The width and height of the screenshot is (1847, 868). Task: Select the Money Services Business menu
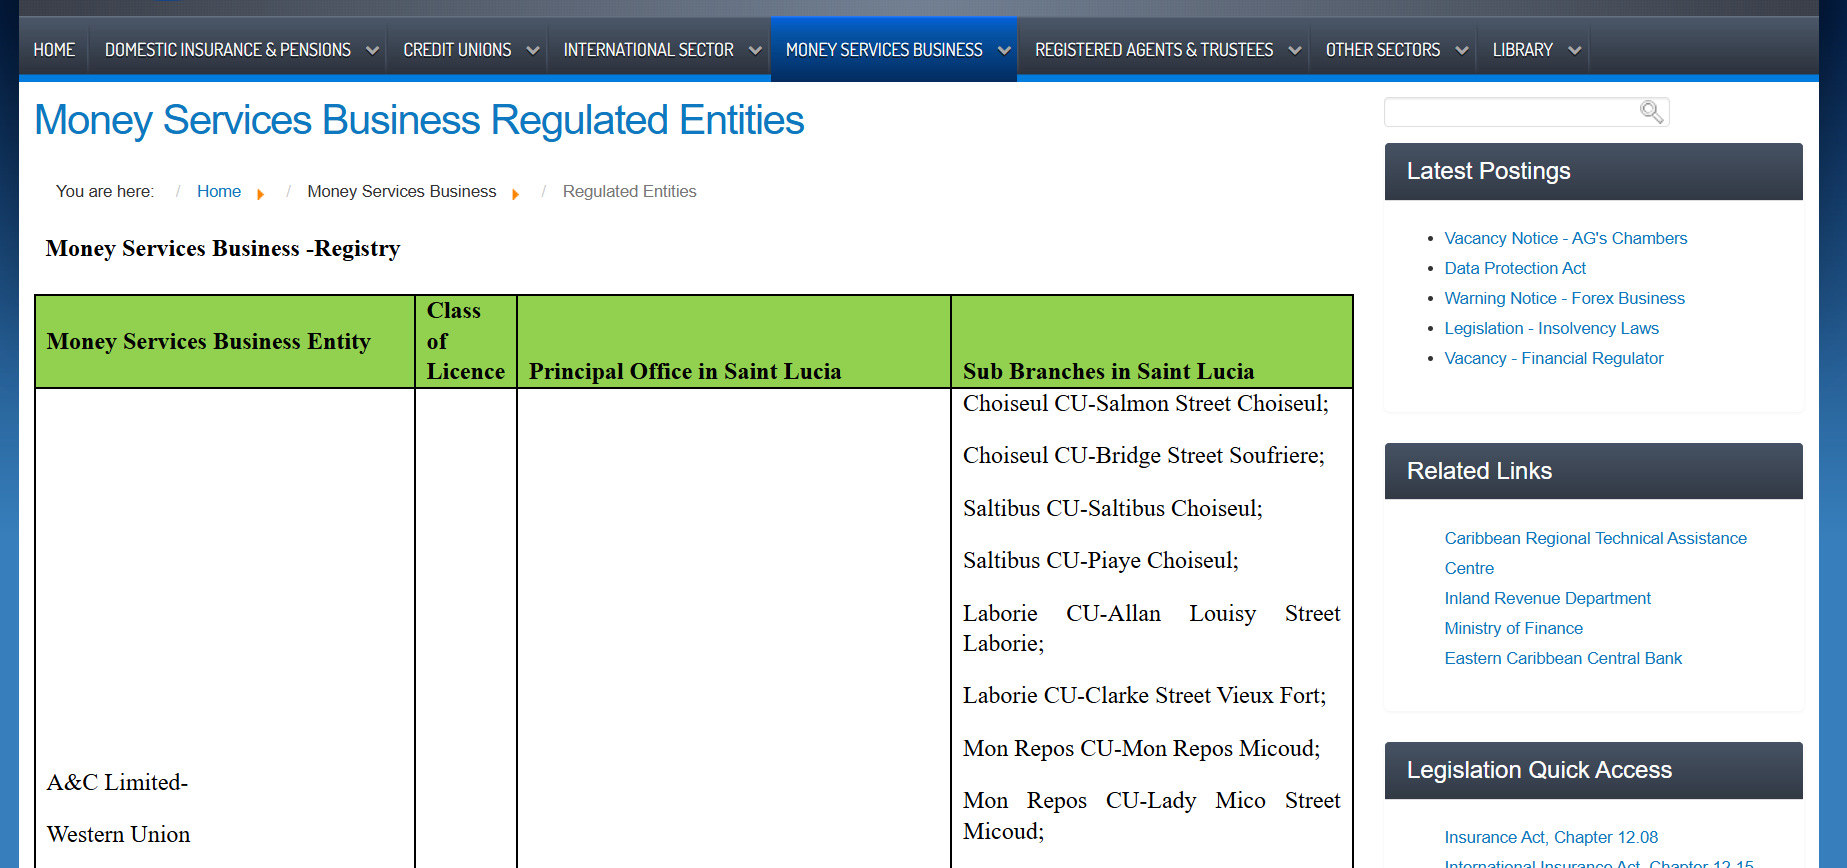[884, 50]
